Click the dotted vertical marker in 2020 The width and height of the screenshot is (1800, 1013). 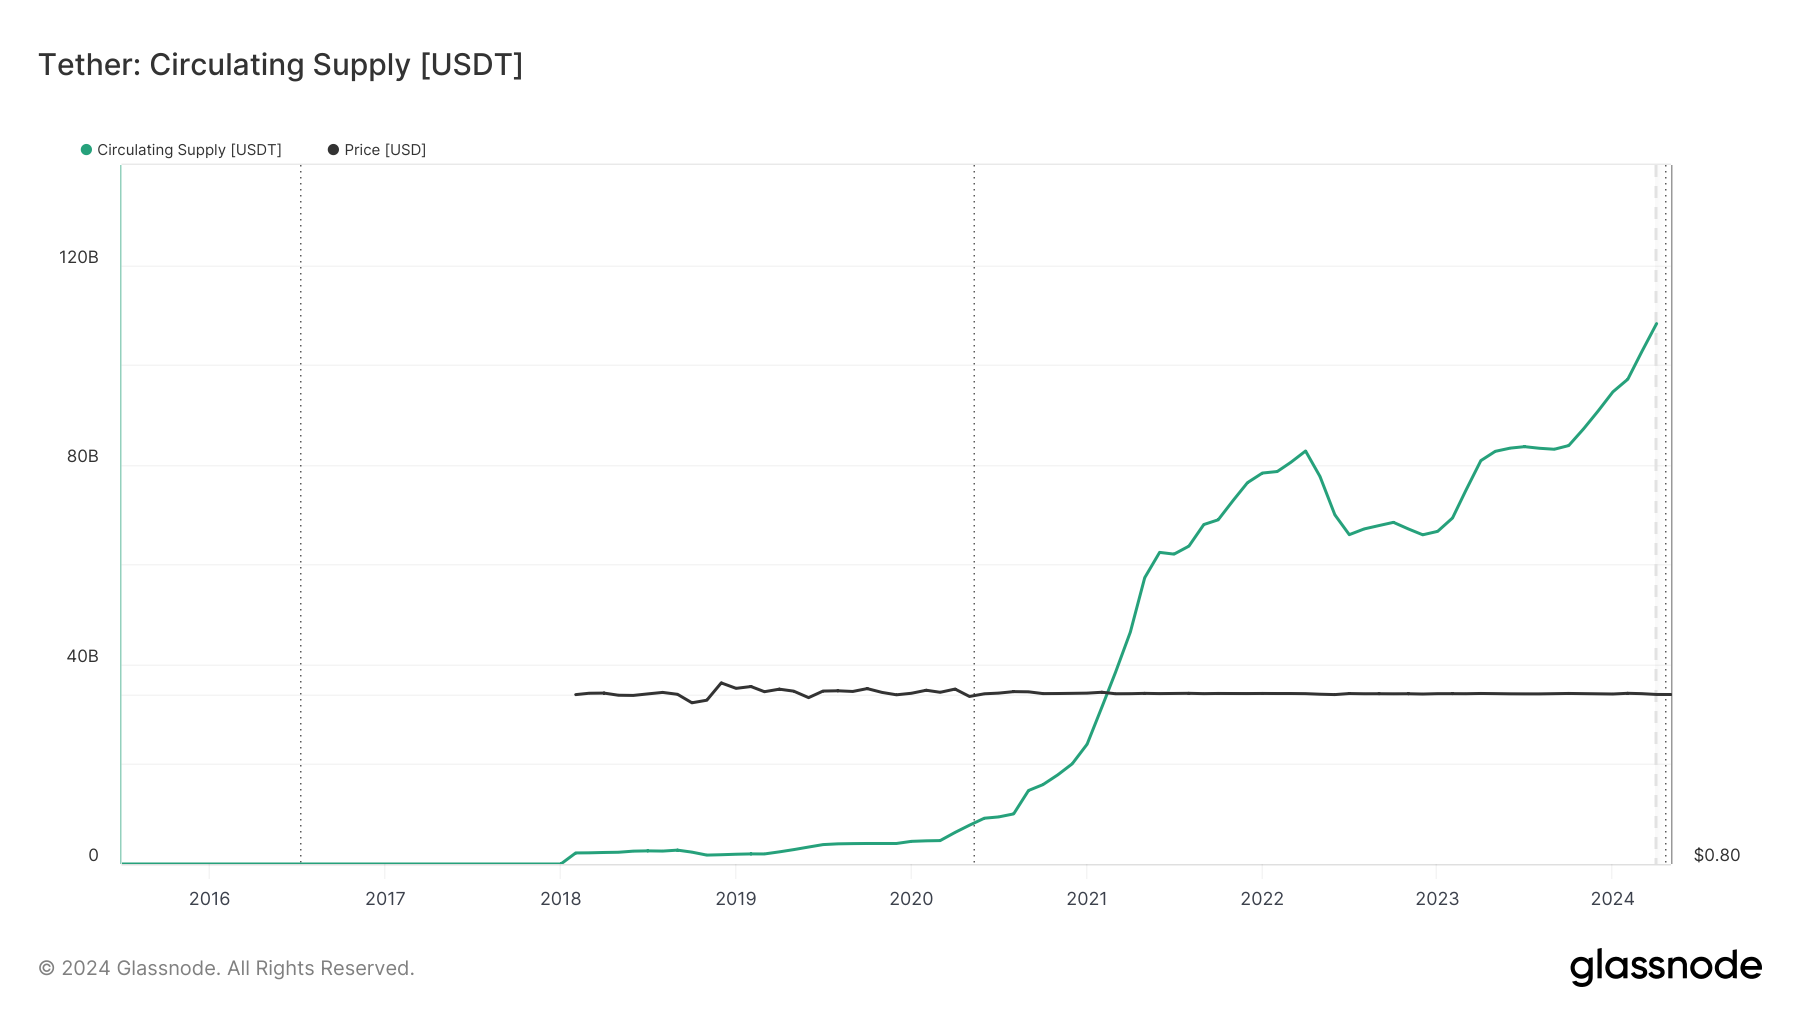pos(974,514)
